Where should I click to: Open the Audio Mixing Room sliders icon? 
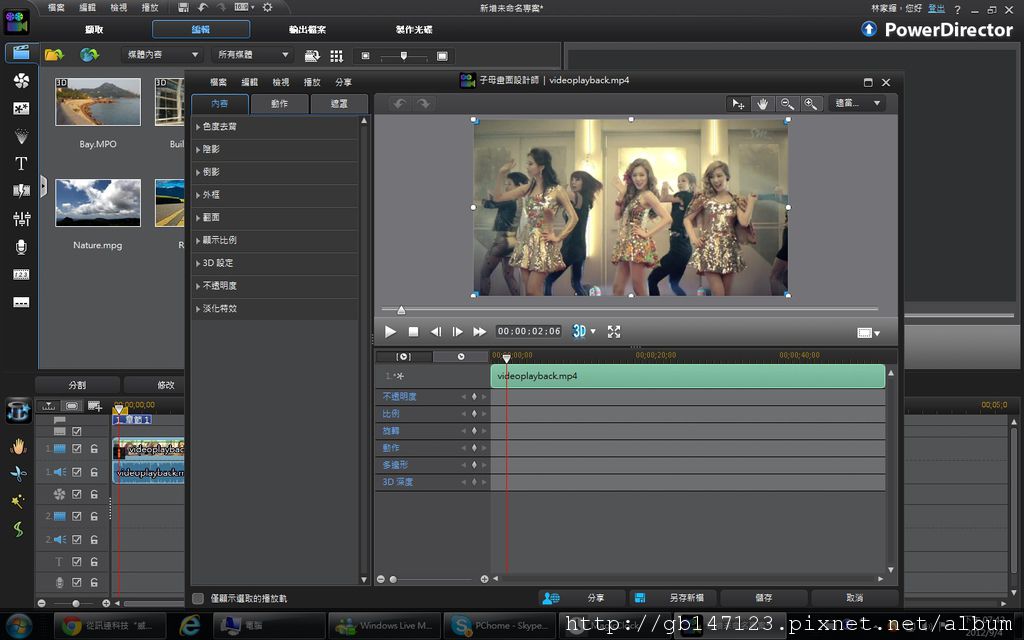pyautogui.click(x=21, y=218)
